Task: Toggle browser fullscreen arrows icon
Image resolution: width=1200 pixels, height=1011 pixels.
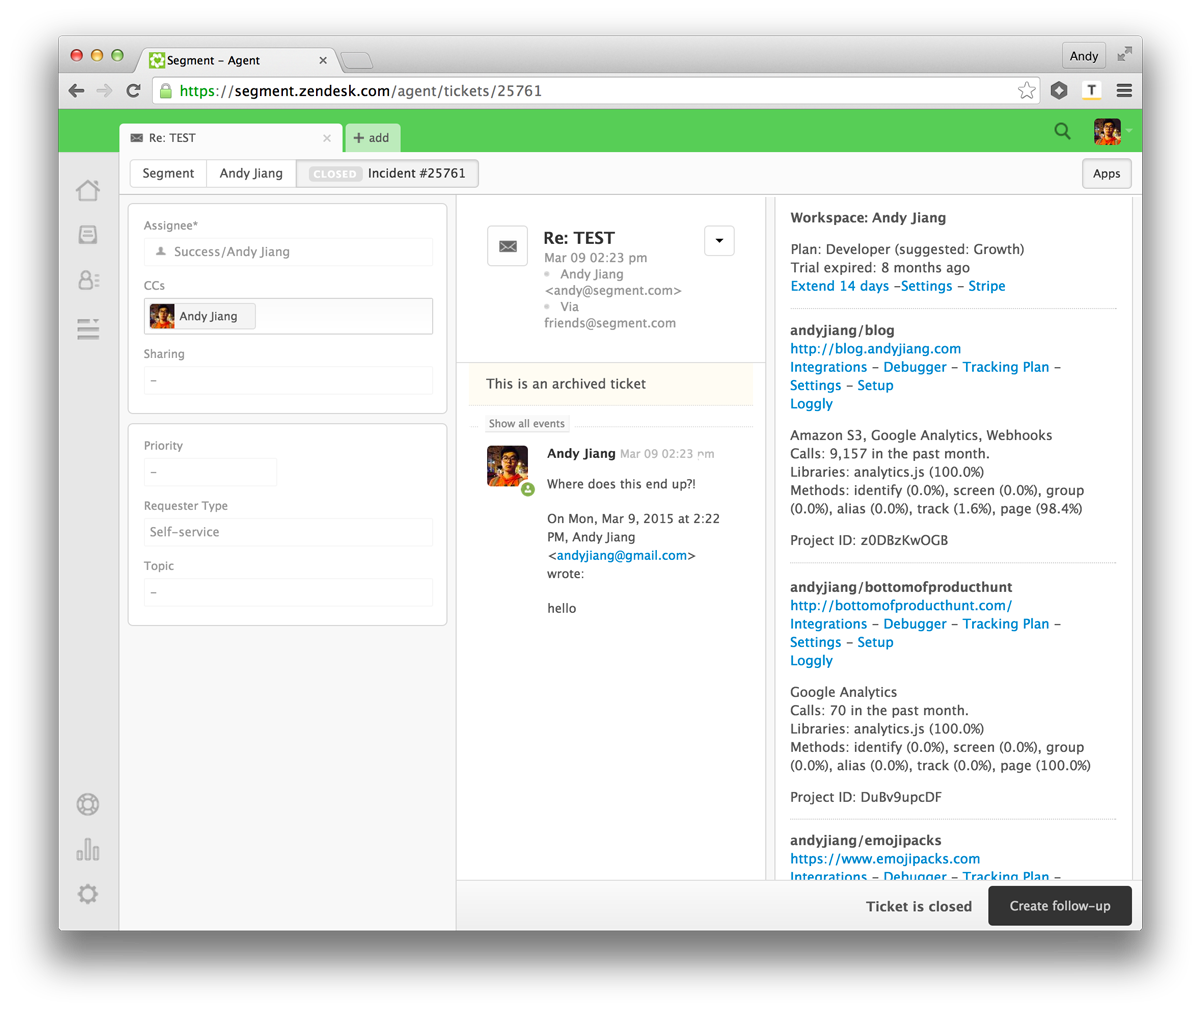Action: [1125, 55]
